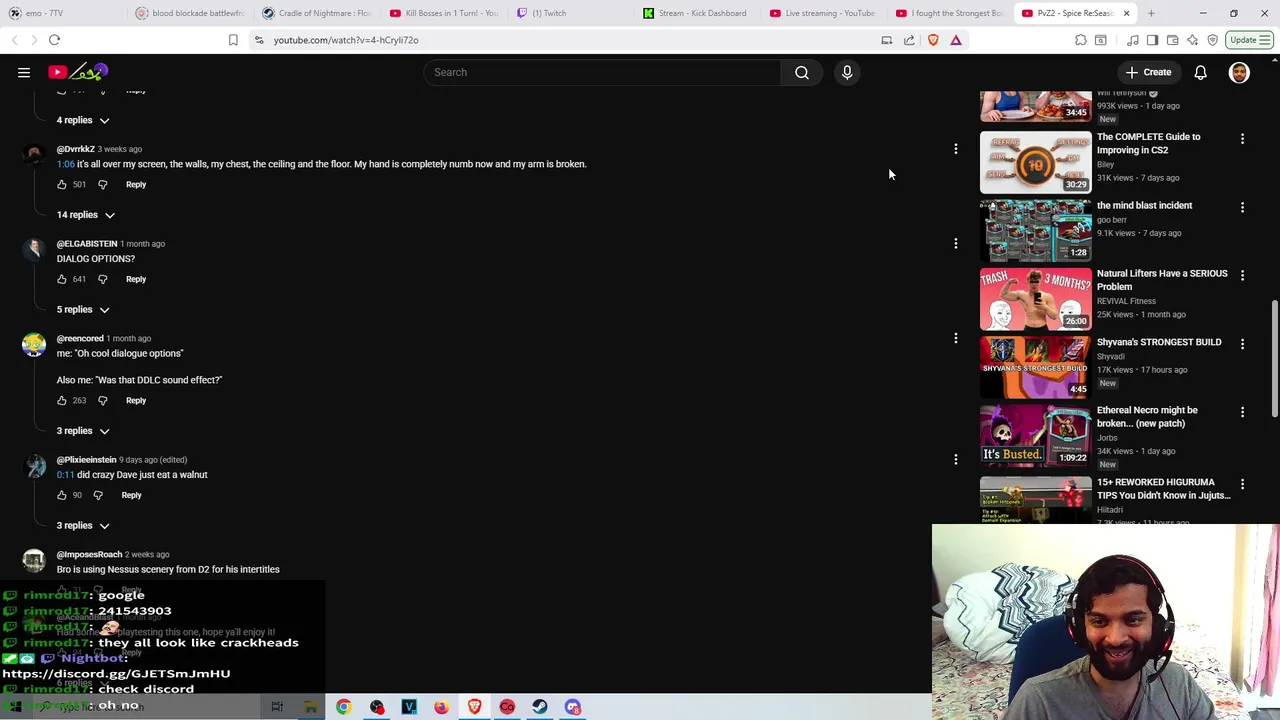
Task: Click the Create button
Action: click(x=1148, y=72)
